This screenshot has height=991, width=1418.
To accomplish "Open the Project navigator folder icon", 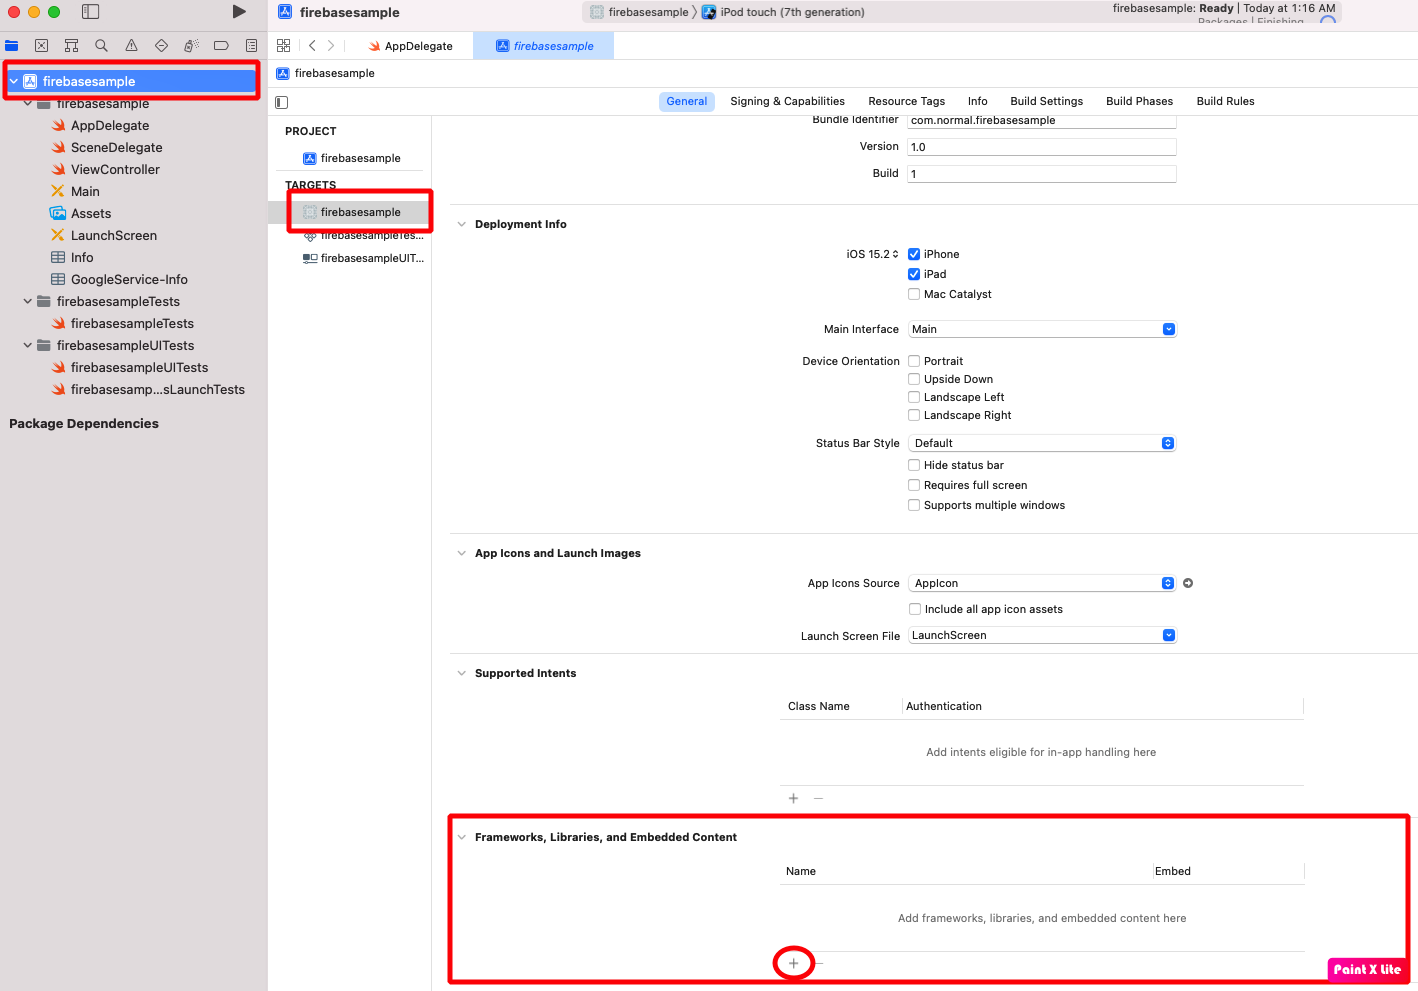I will 12,46.
